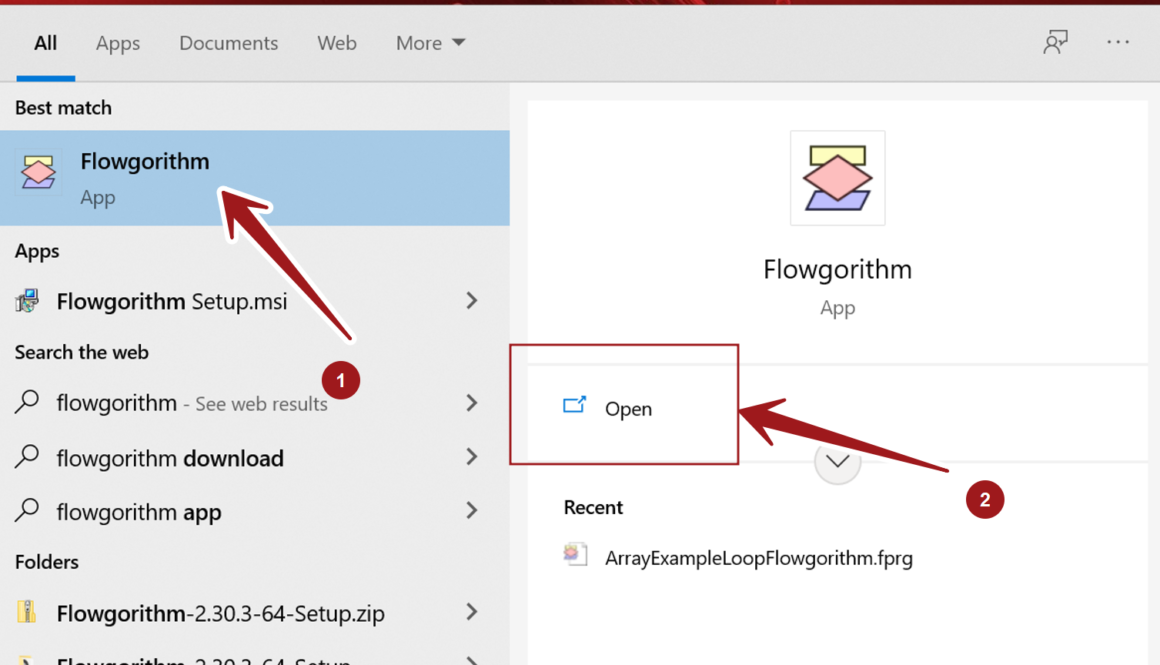Click the search icon beside flowgorithm download
The height and width of the screenshot is (665, 1160).
pos(27,457)
